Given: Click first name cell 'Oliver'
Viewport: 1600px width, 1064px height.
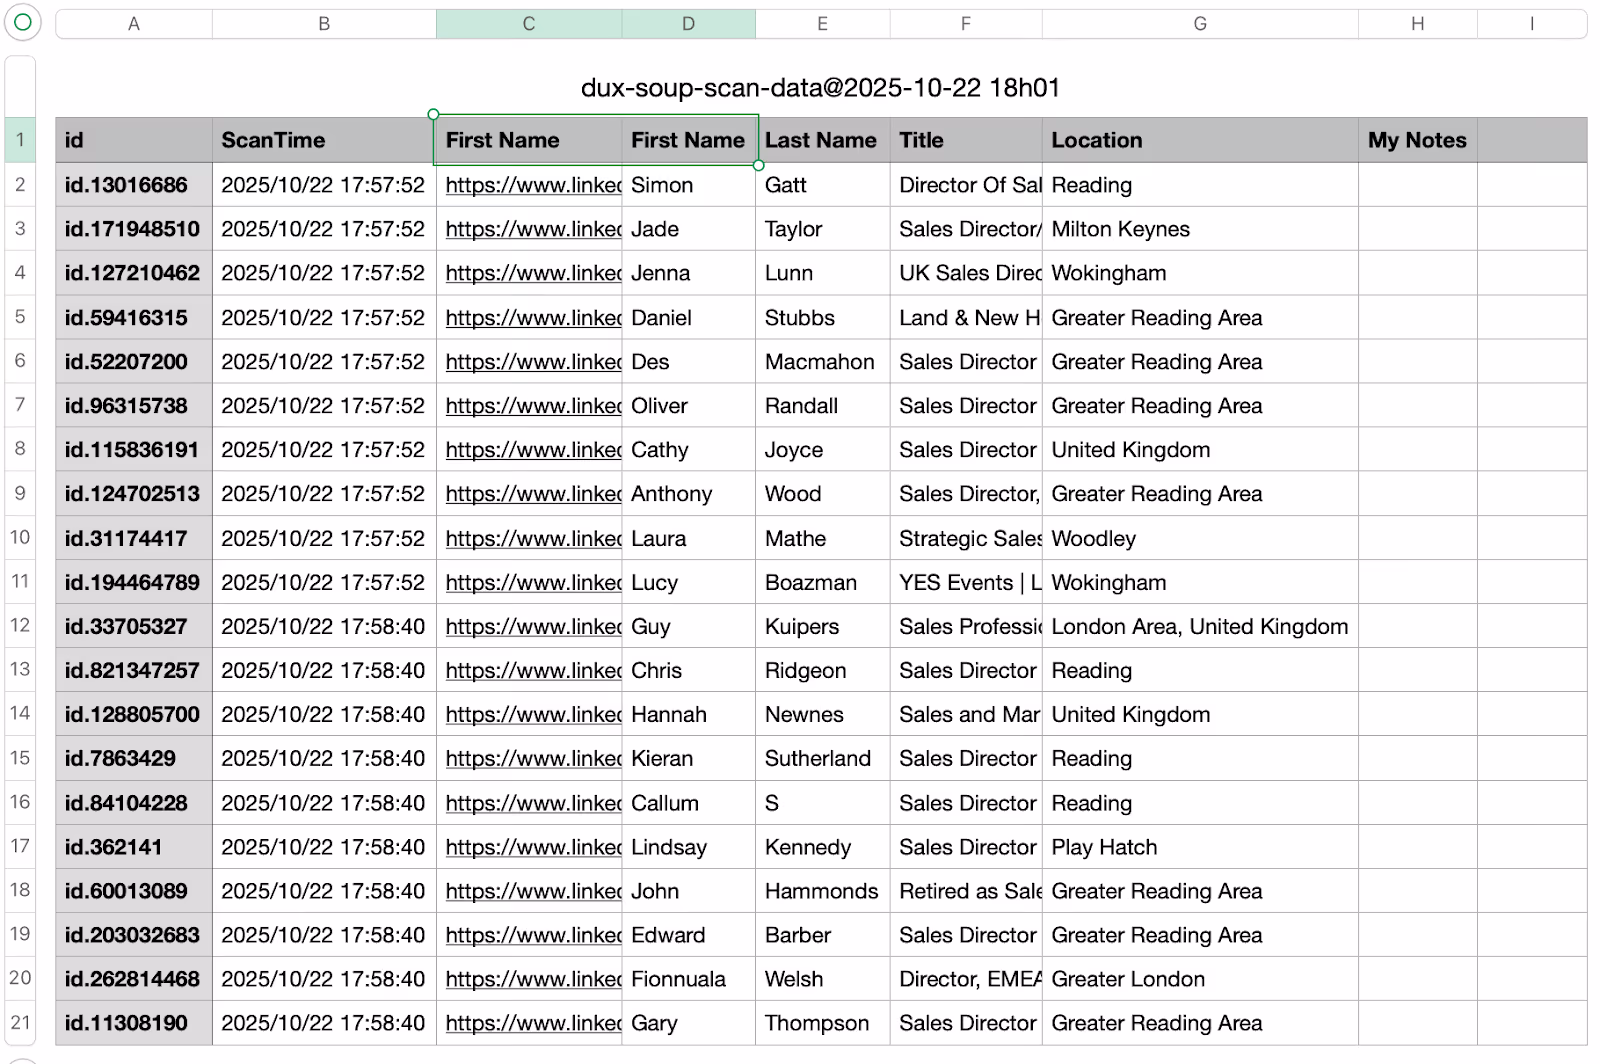Looking at the screenshot, I should pyautogui.click(x=689, y=406).
